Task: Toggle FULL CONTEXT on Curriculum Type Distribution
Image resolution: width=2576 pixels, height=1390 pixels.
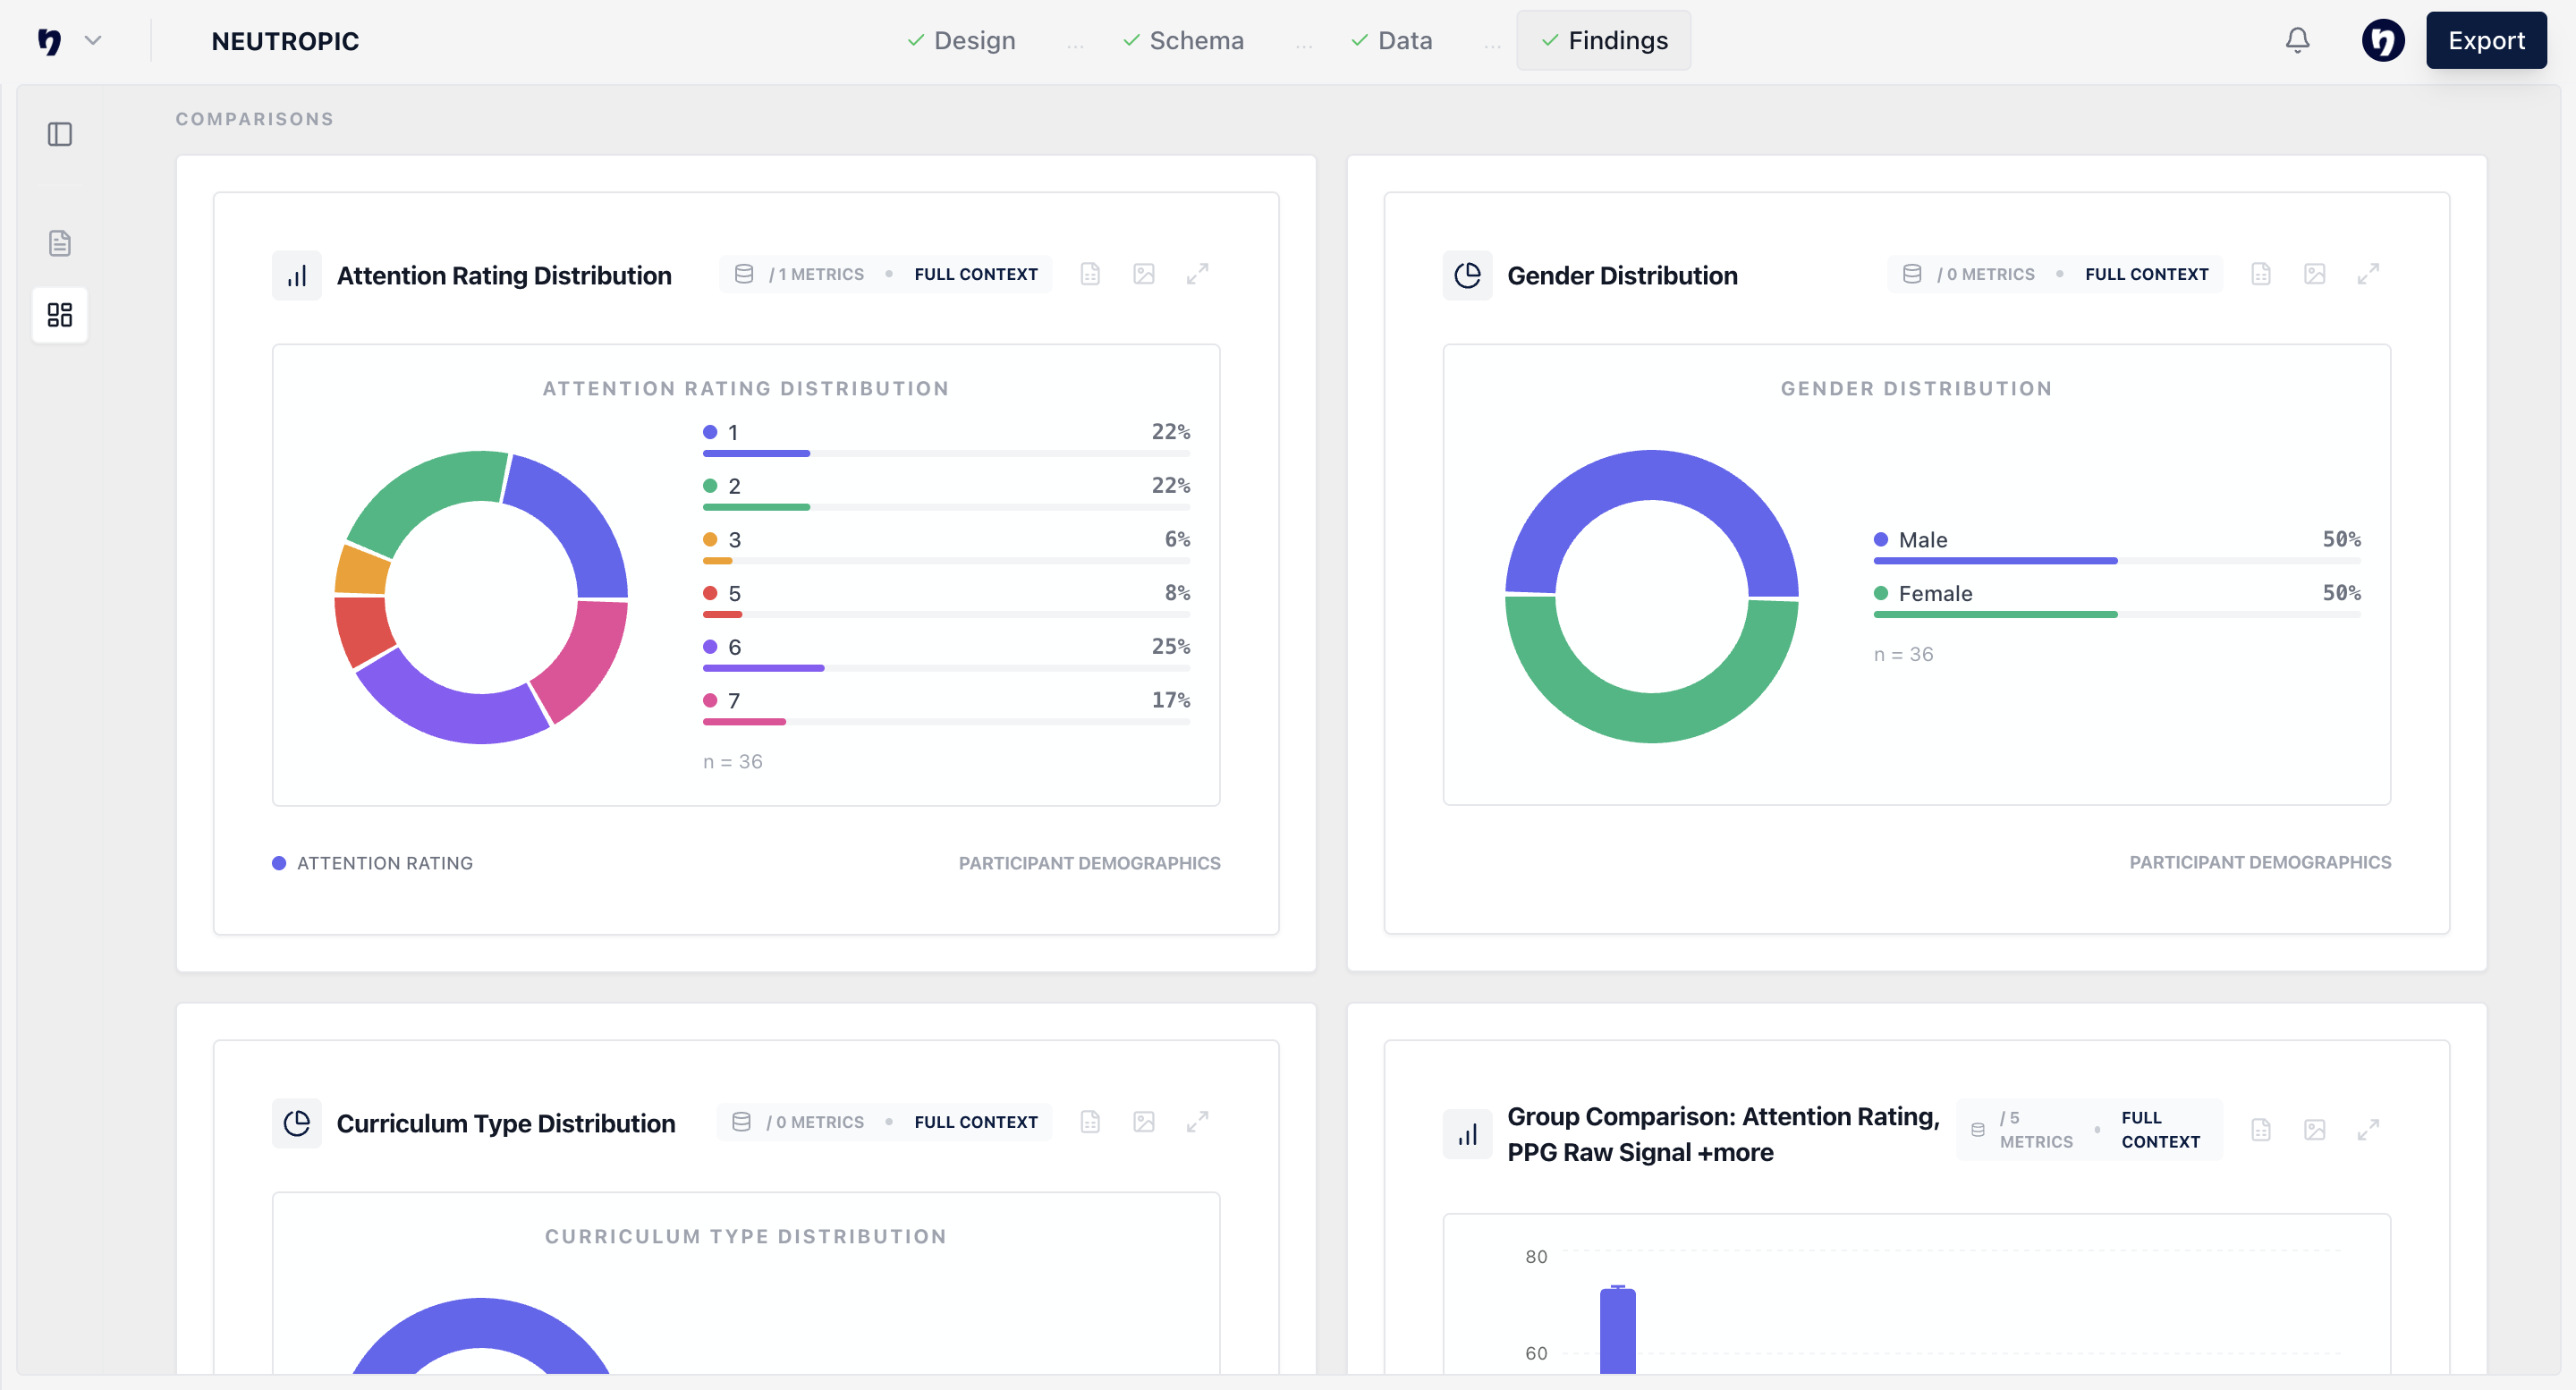Action: click(976, 1121)
